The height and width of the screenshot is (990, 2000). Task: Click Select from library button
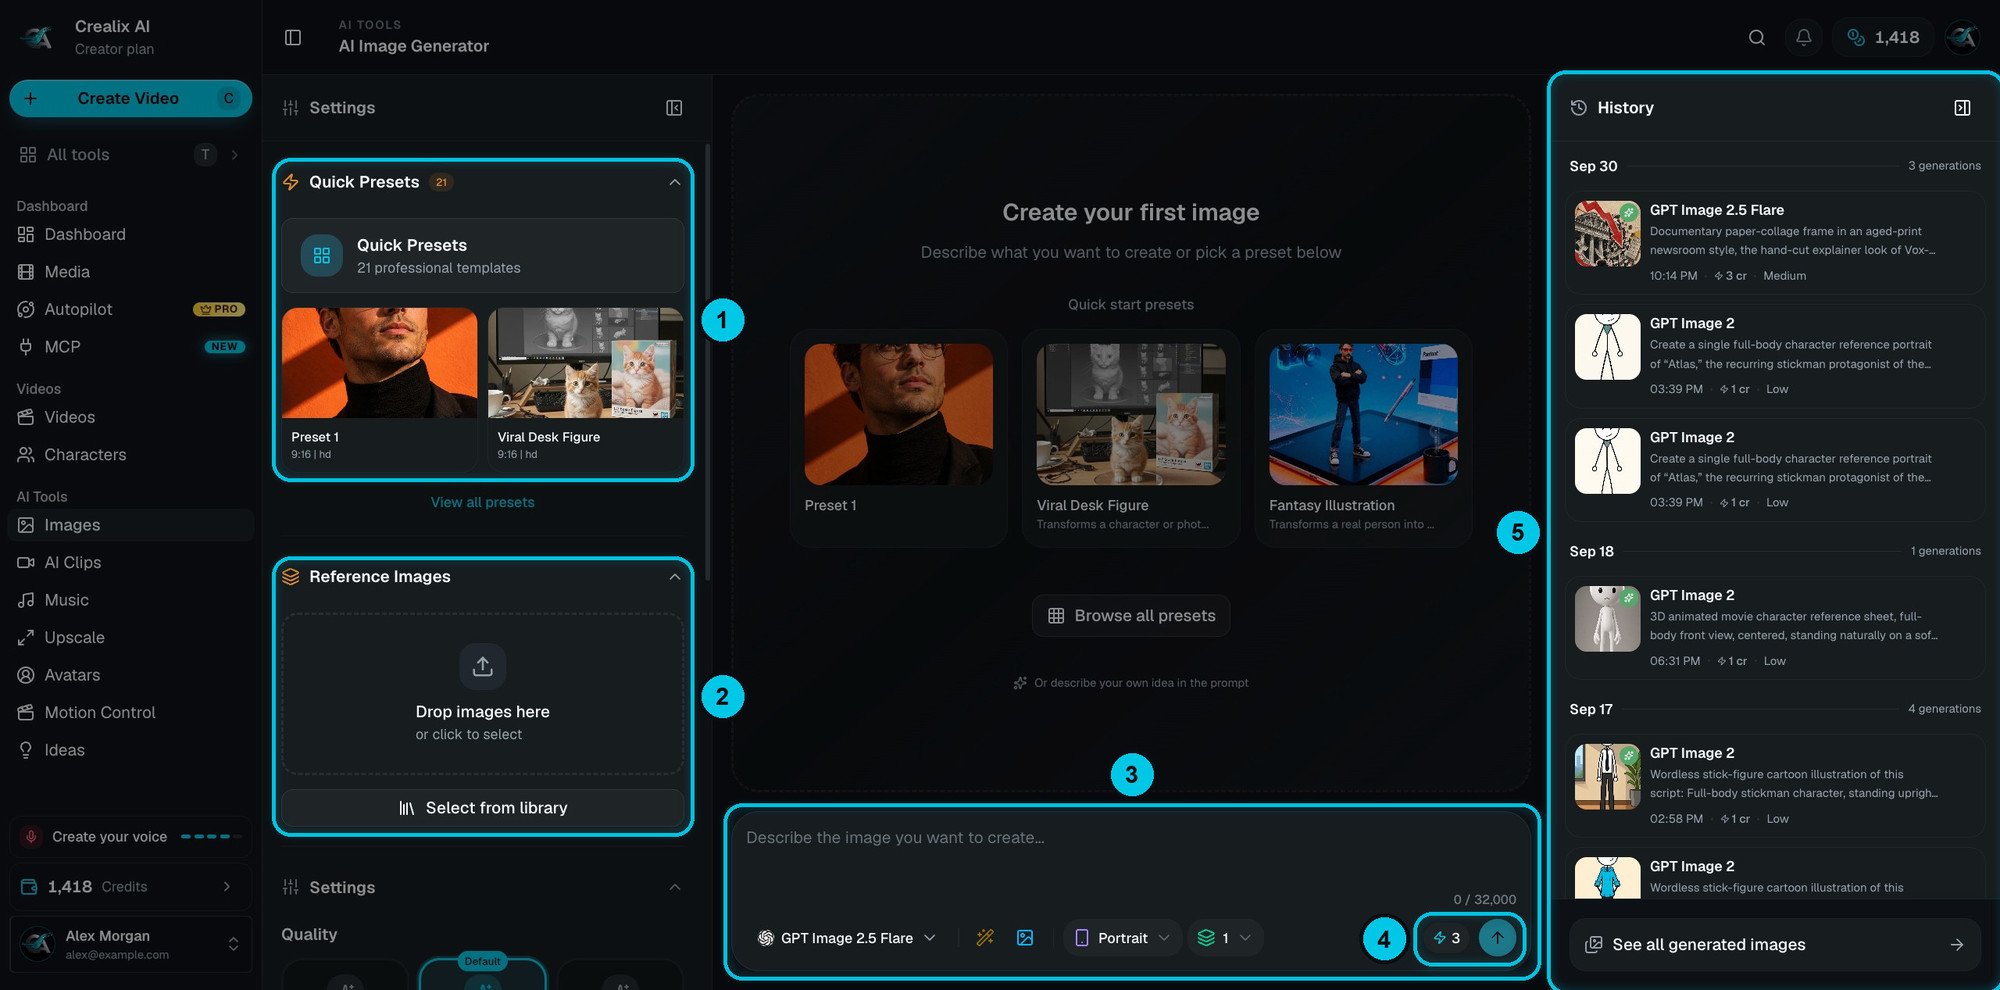tap(482, 808)
